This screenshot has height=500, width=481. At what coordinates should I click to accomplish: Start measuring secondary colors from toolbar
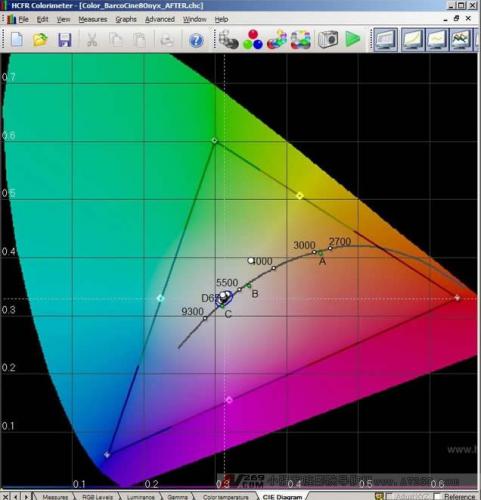277,40
